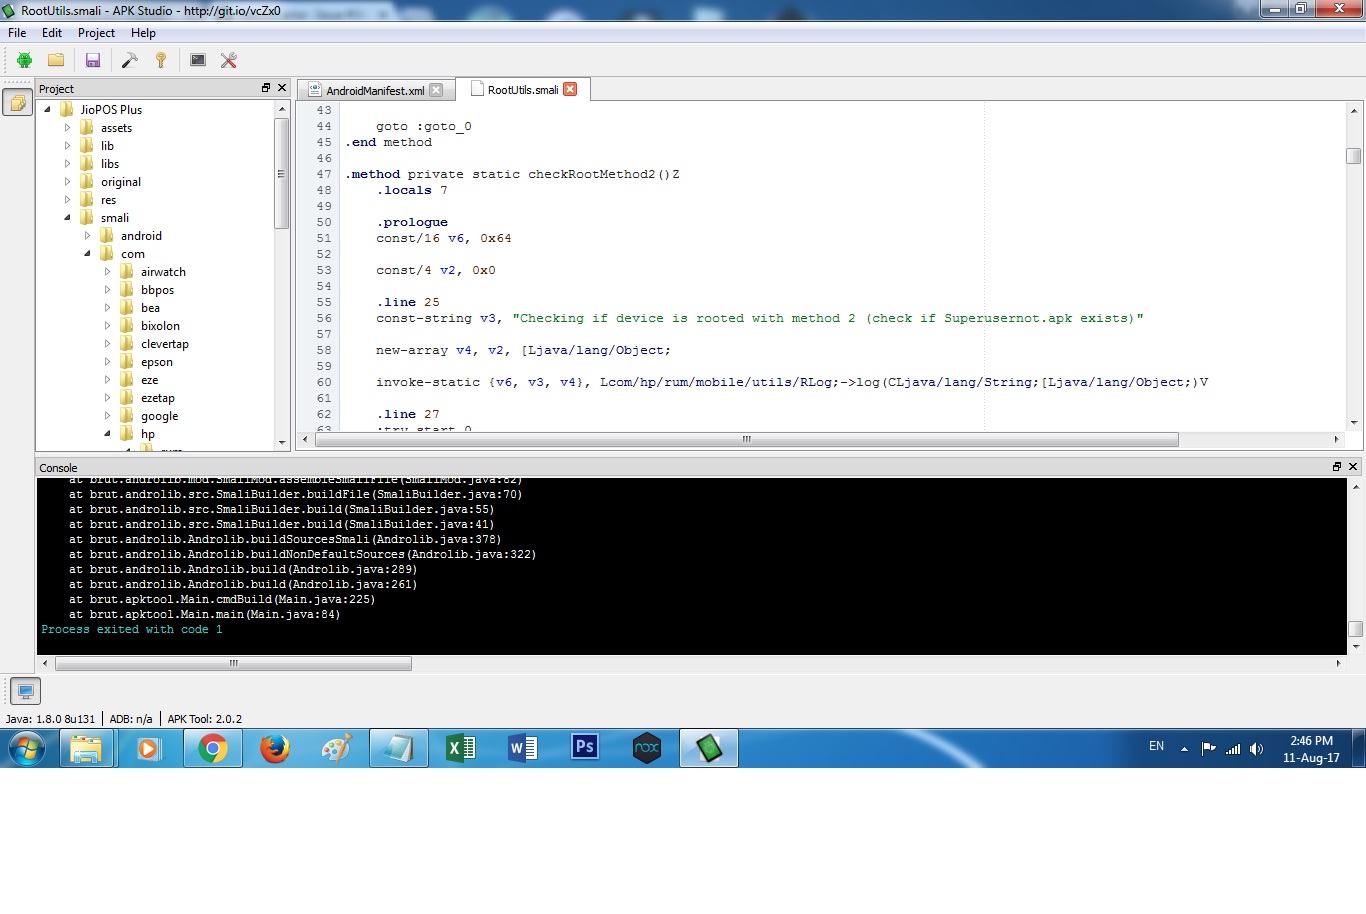This screenshot has height=914, width=1366.
Task: Float the Project panel
Action: 266,88
